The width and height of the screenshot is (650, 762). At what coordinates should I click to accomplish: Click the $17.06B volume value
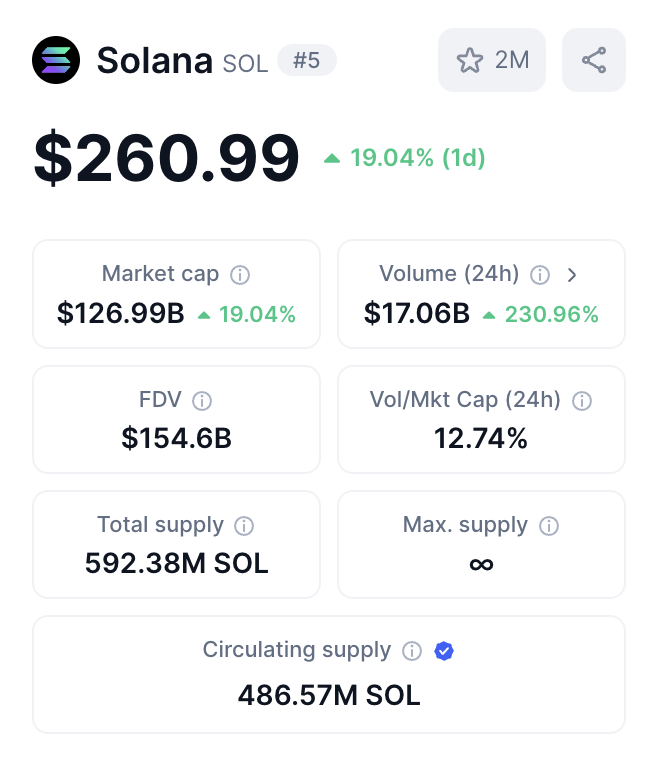pos(417,313)
